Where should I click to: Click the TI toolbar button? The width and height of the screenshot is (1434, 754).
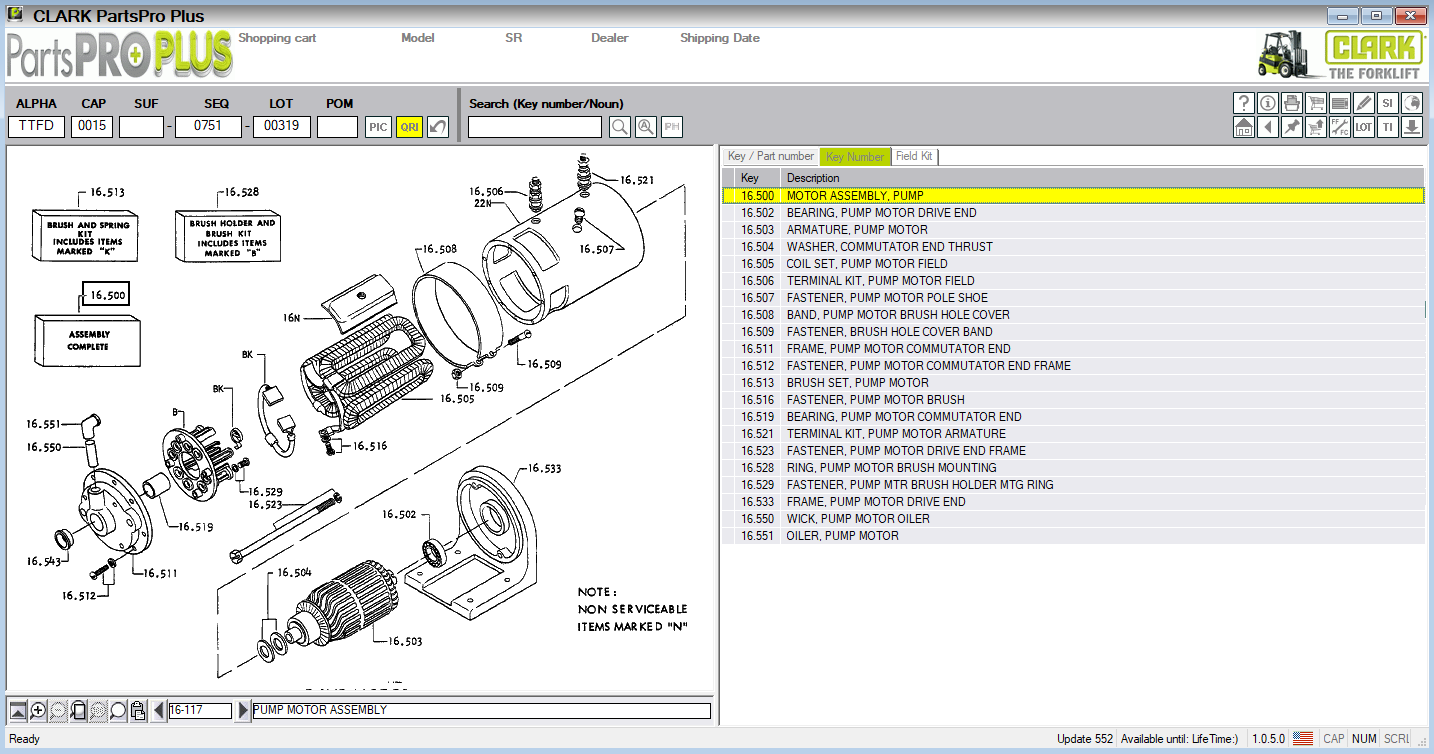[x=1387, y=127]
